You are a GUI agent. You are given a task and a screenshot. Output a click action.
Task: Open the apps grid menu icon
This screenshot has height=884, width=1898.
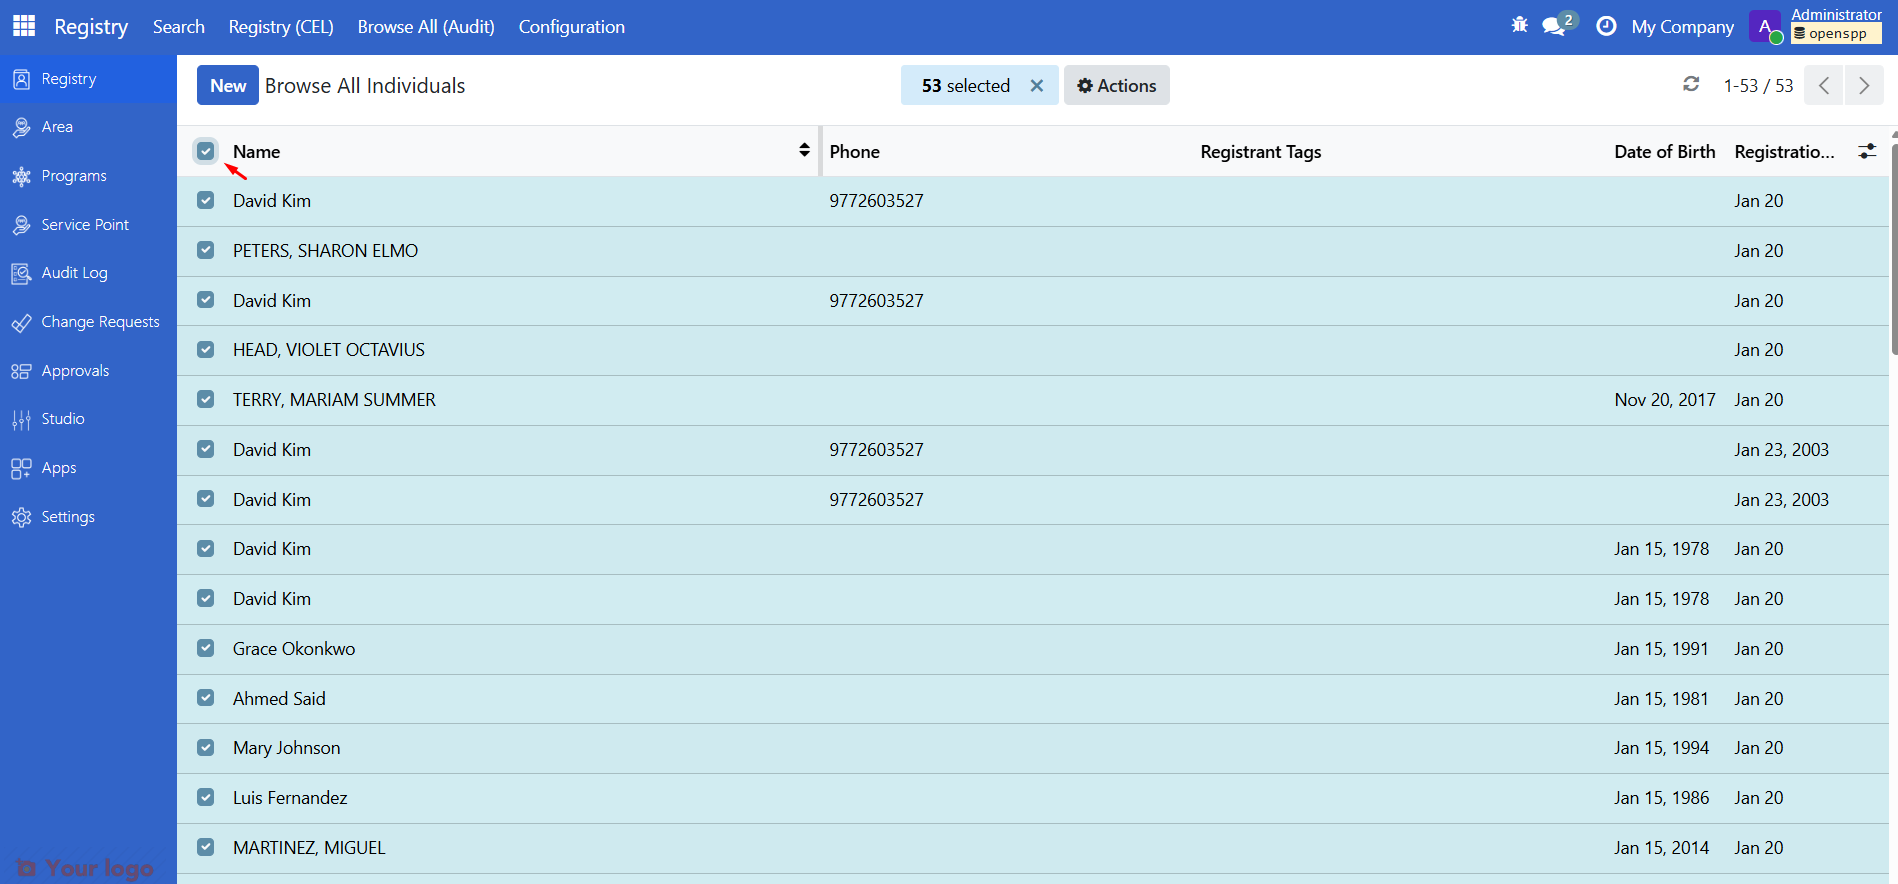[x=24, y=26]
